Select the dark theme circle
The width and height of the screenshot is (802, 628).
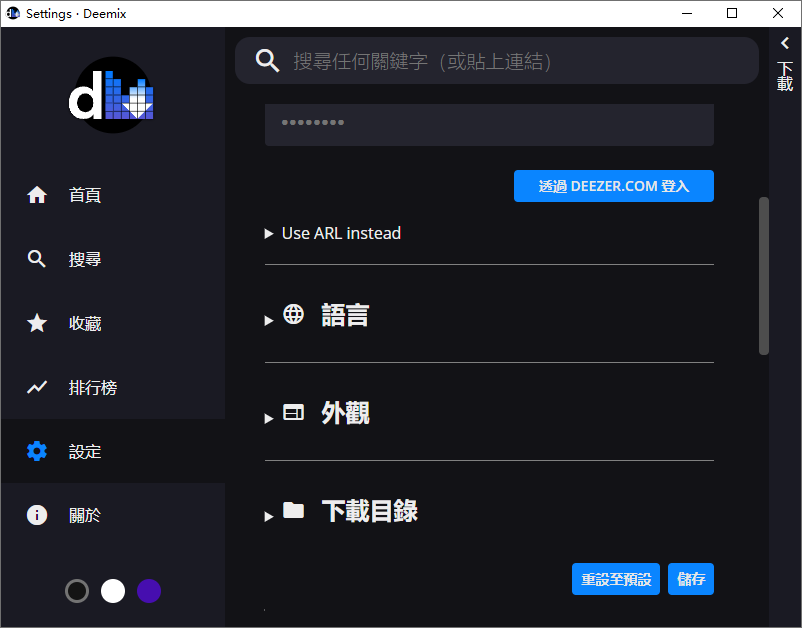point(77,591)
